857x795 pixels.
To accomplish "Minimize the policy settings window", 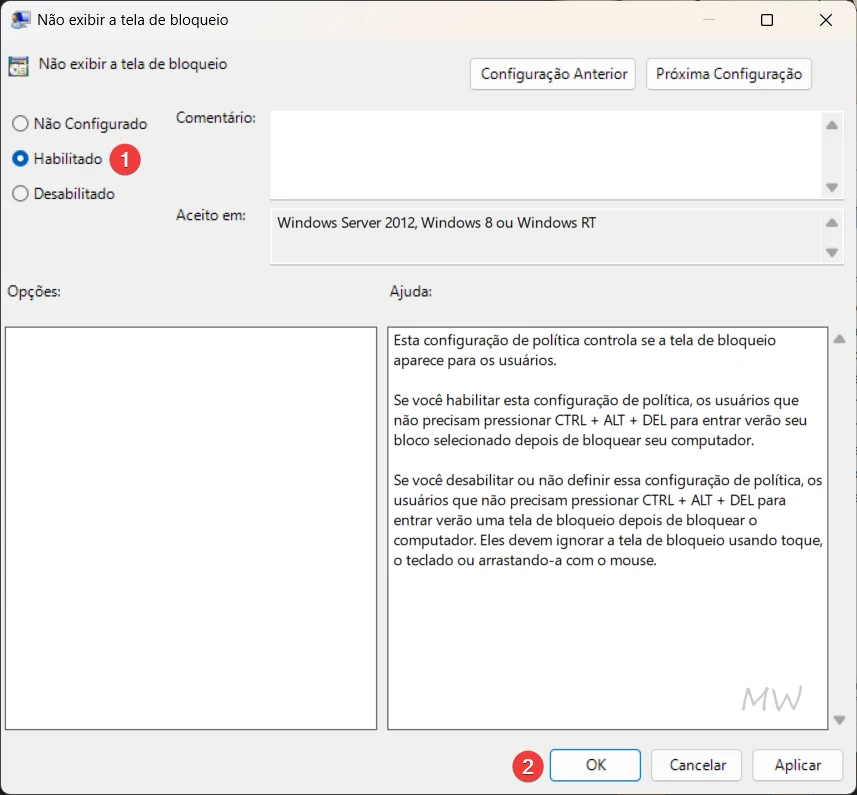I will pyautogui.click(x=710, y=19).
